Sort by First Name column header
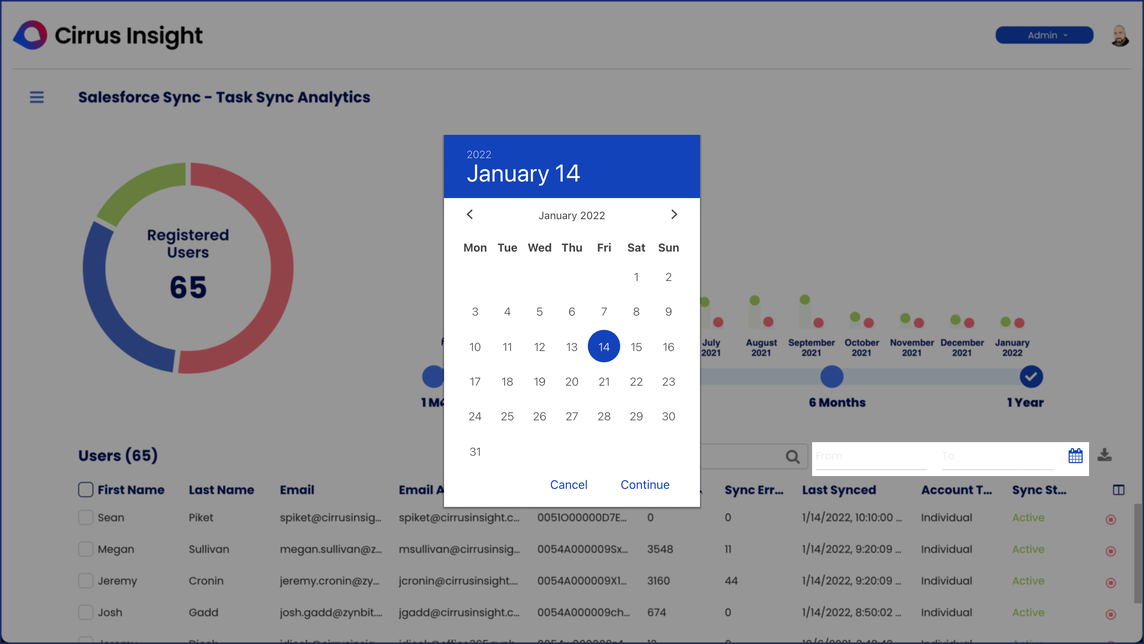Image resolution: width=1144 pixels, height=644 pixels. (131, 490)
